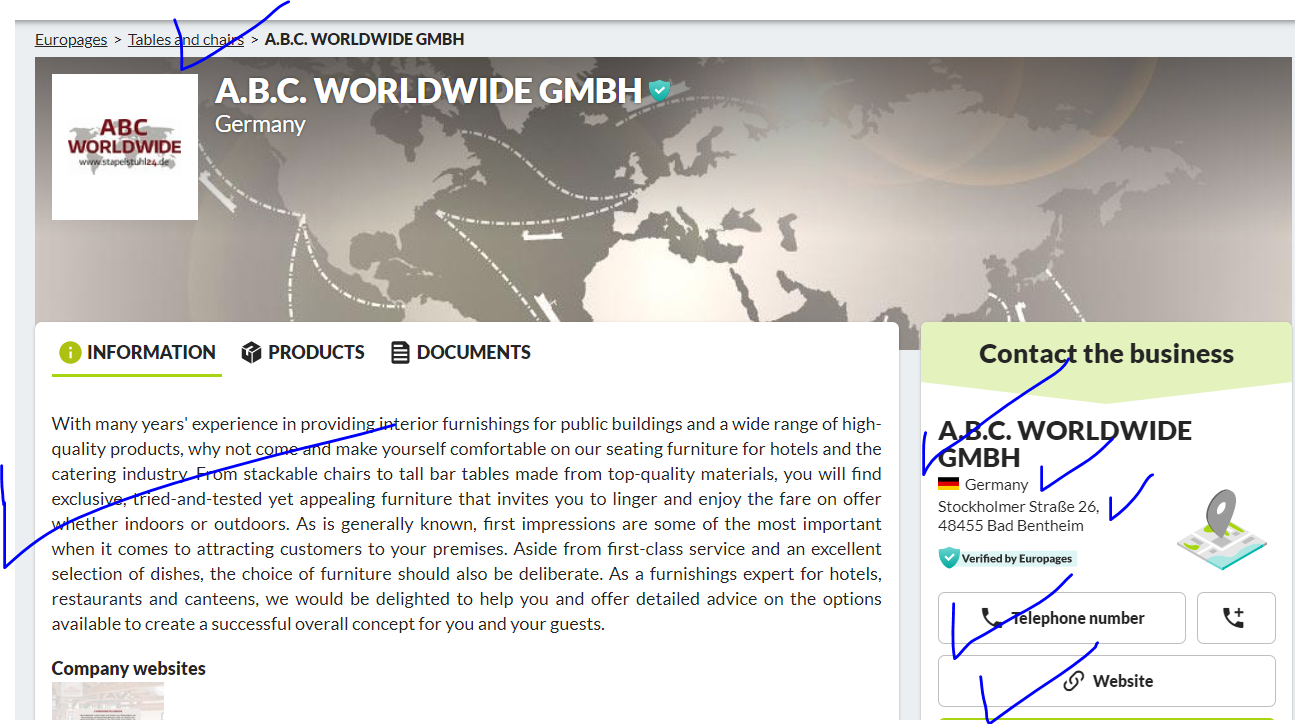
Task: Click the German flag icon in contact panel
Action: click(x=948, y=484)
